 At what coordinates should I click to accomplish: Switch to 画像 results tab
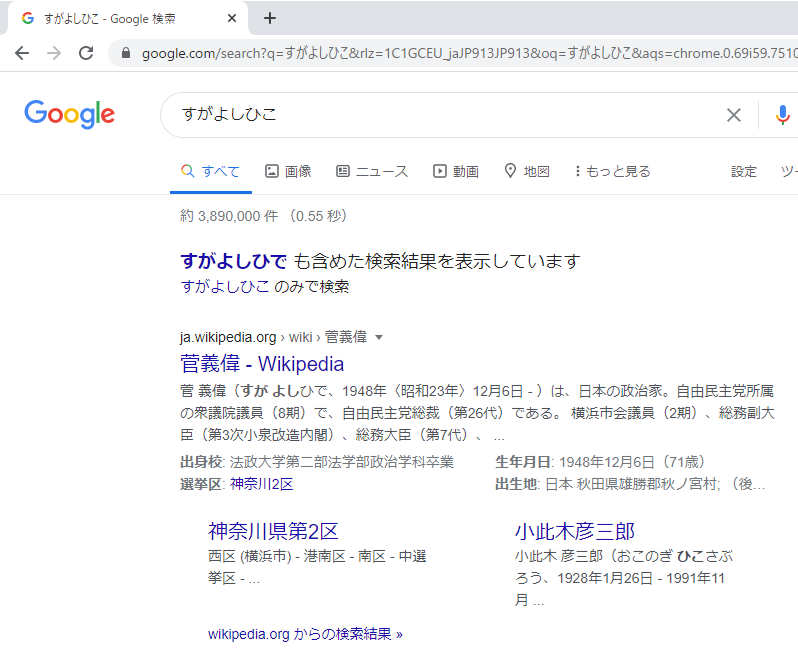[x=288, y=172]
